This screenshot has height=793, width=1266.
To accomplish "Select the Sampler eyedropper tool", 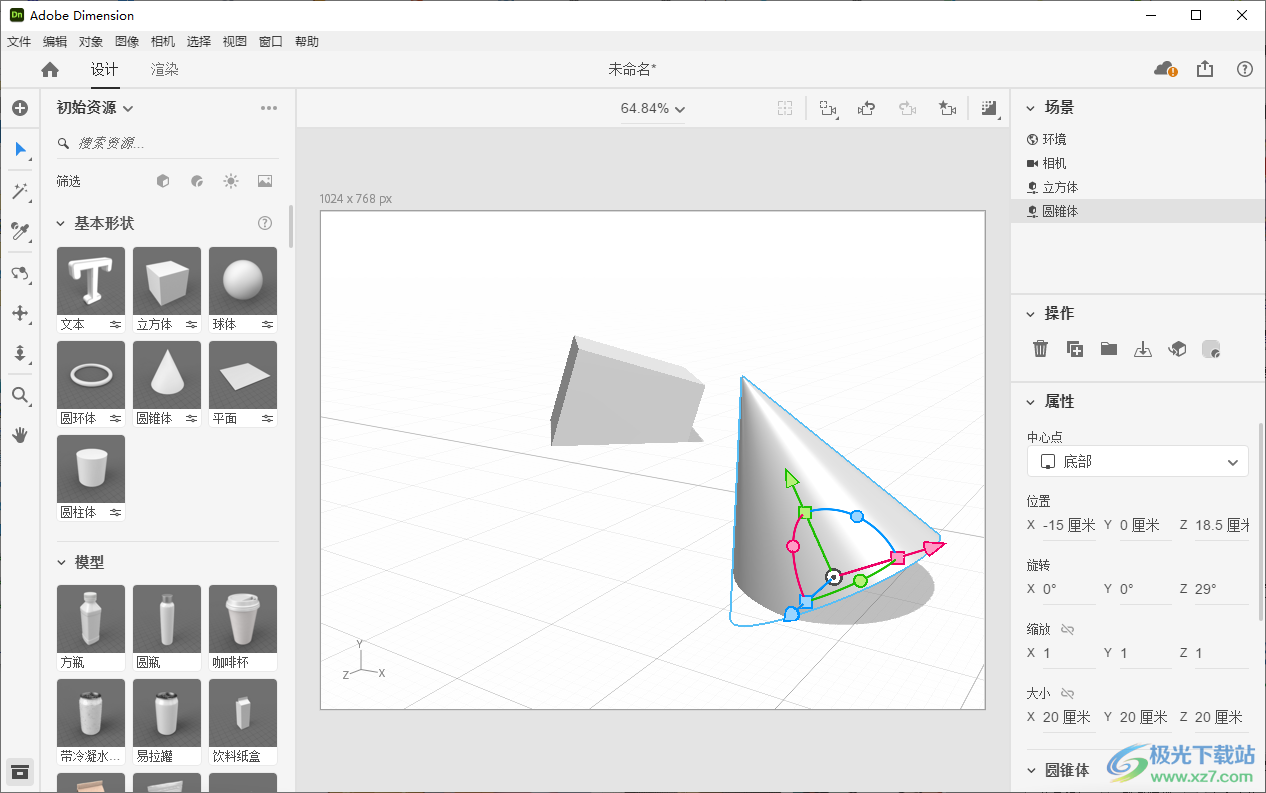I will 20,232.
